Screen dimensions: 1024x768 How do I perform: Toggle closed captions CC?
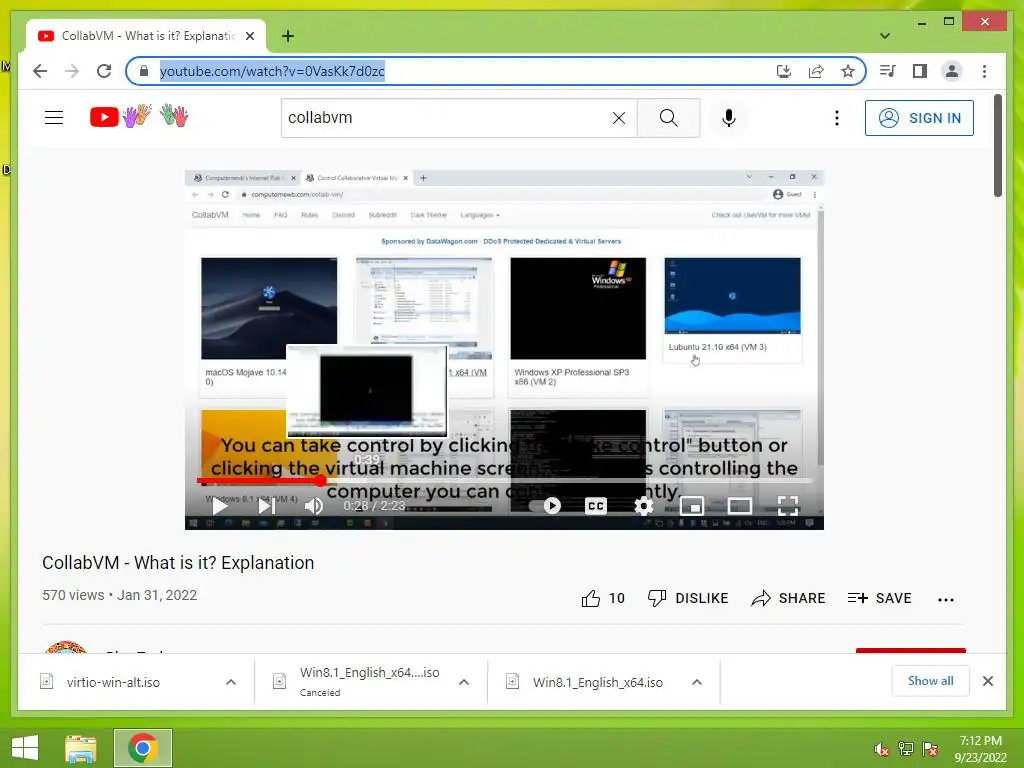(596, 505)
